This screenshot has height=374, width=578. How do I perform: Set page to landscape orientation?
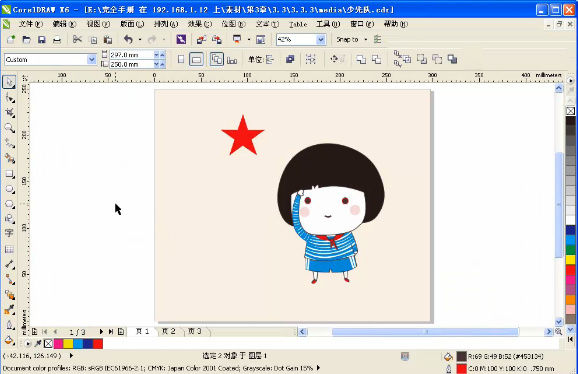pos(196,59)
